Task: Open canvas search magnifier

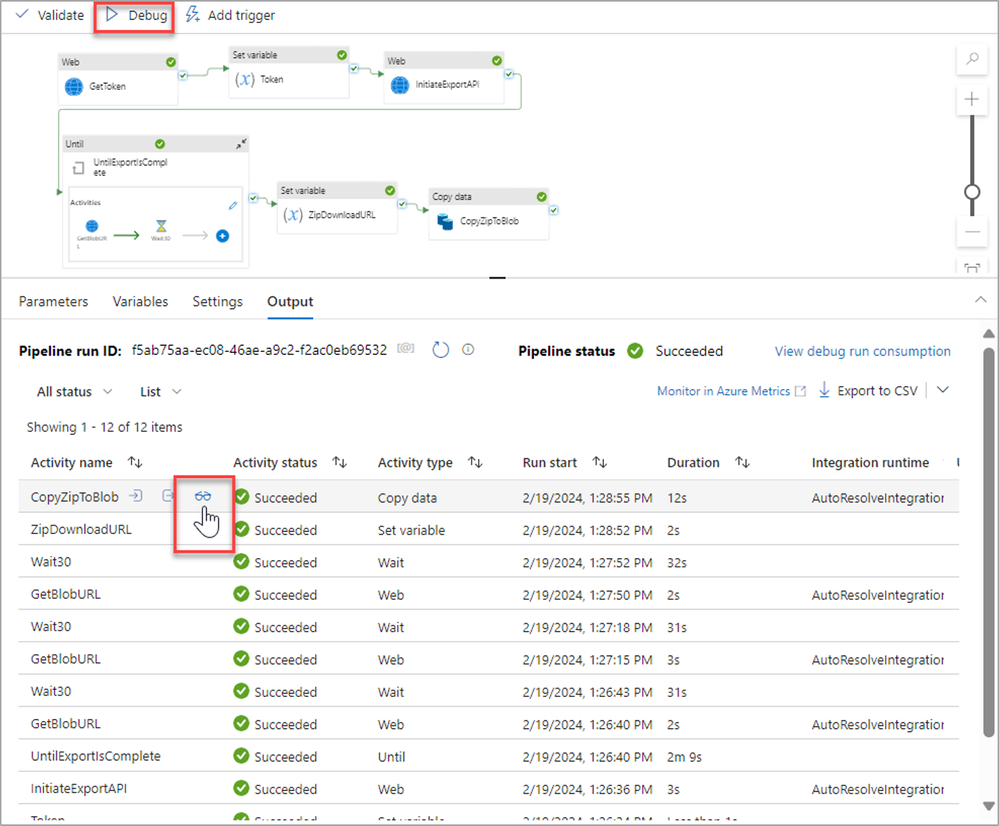Action: click(x=972, y=59)
